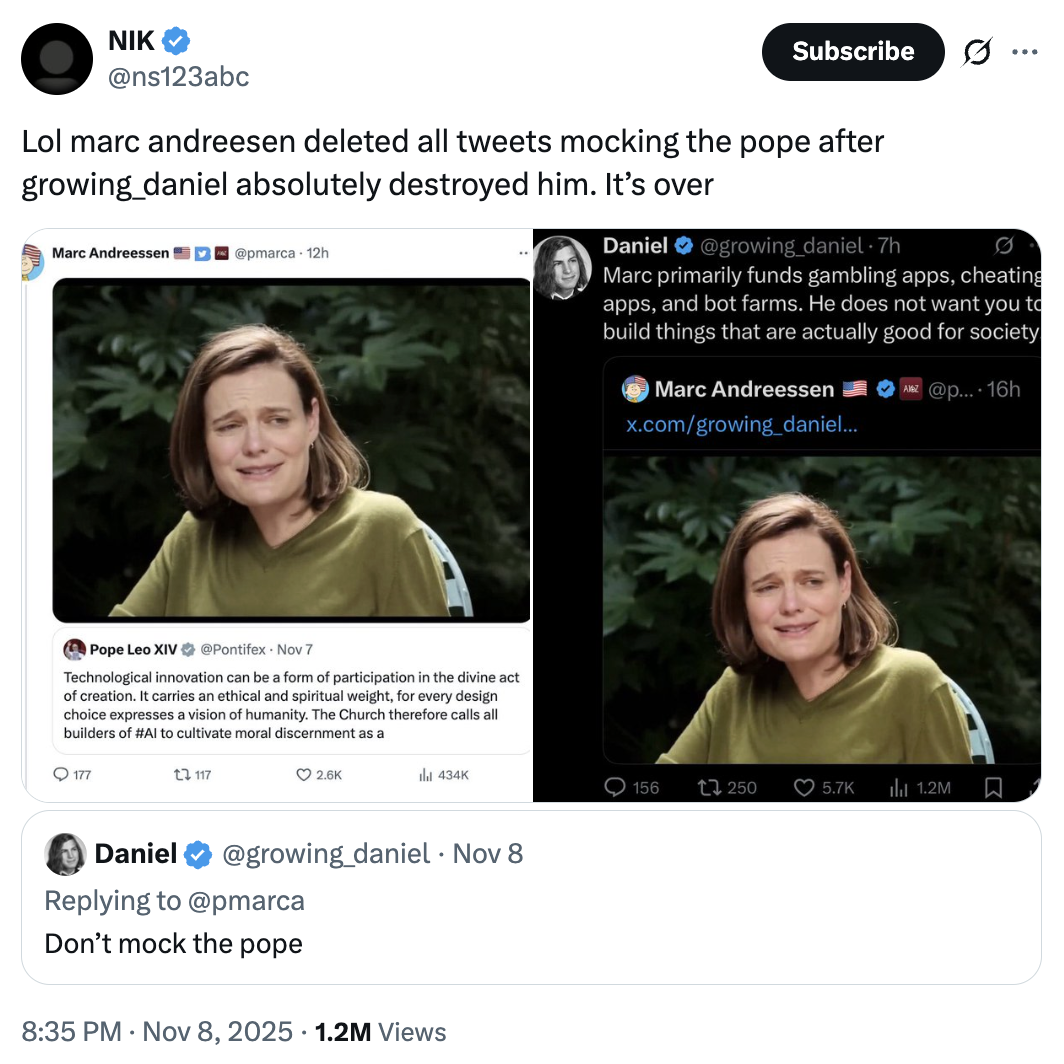Open the more options ellipsis menu

[x=1026, y=52]
